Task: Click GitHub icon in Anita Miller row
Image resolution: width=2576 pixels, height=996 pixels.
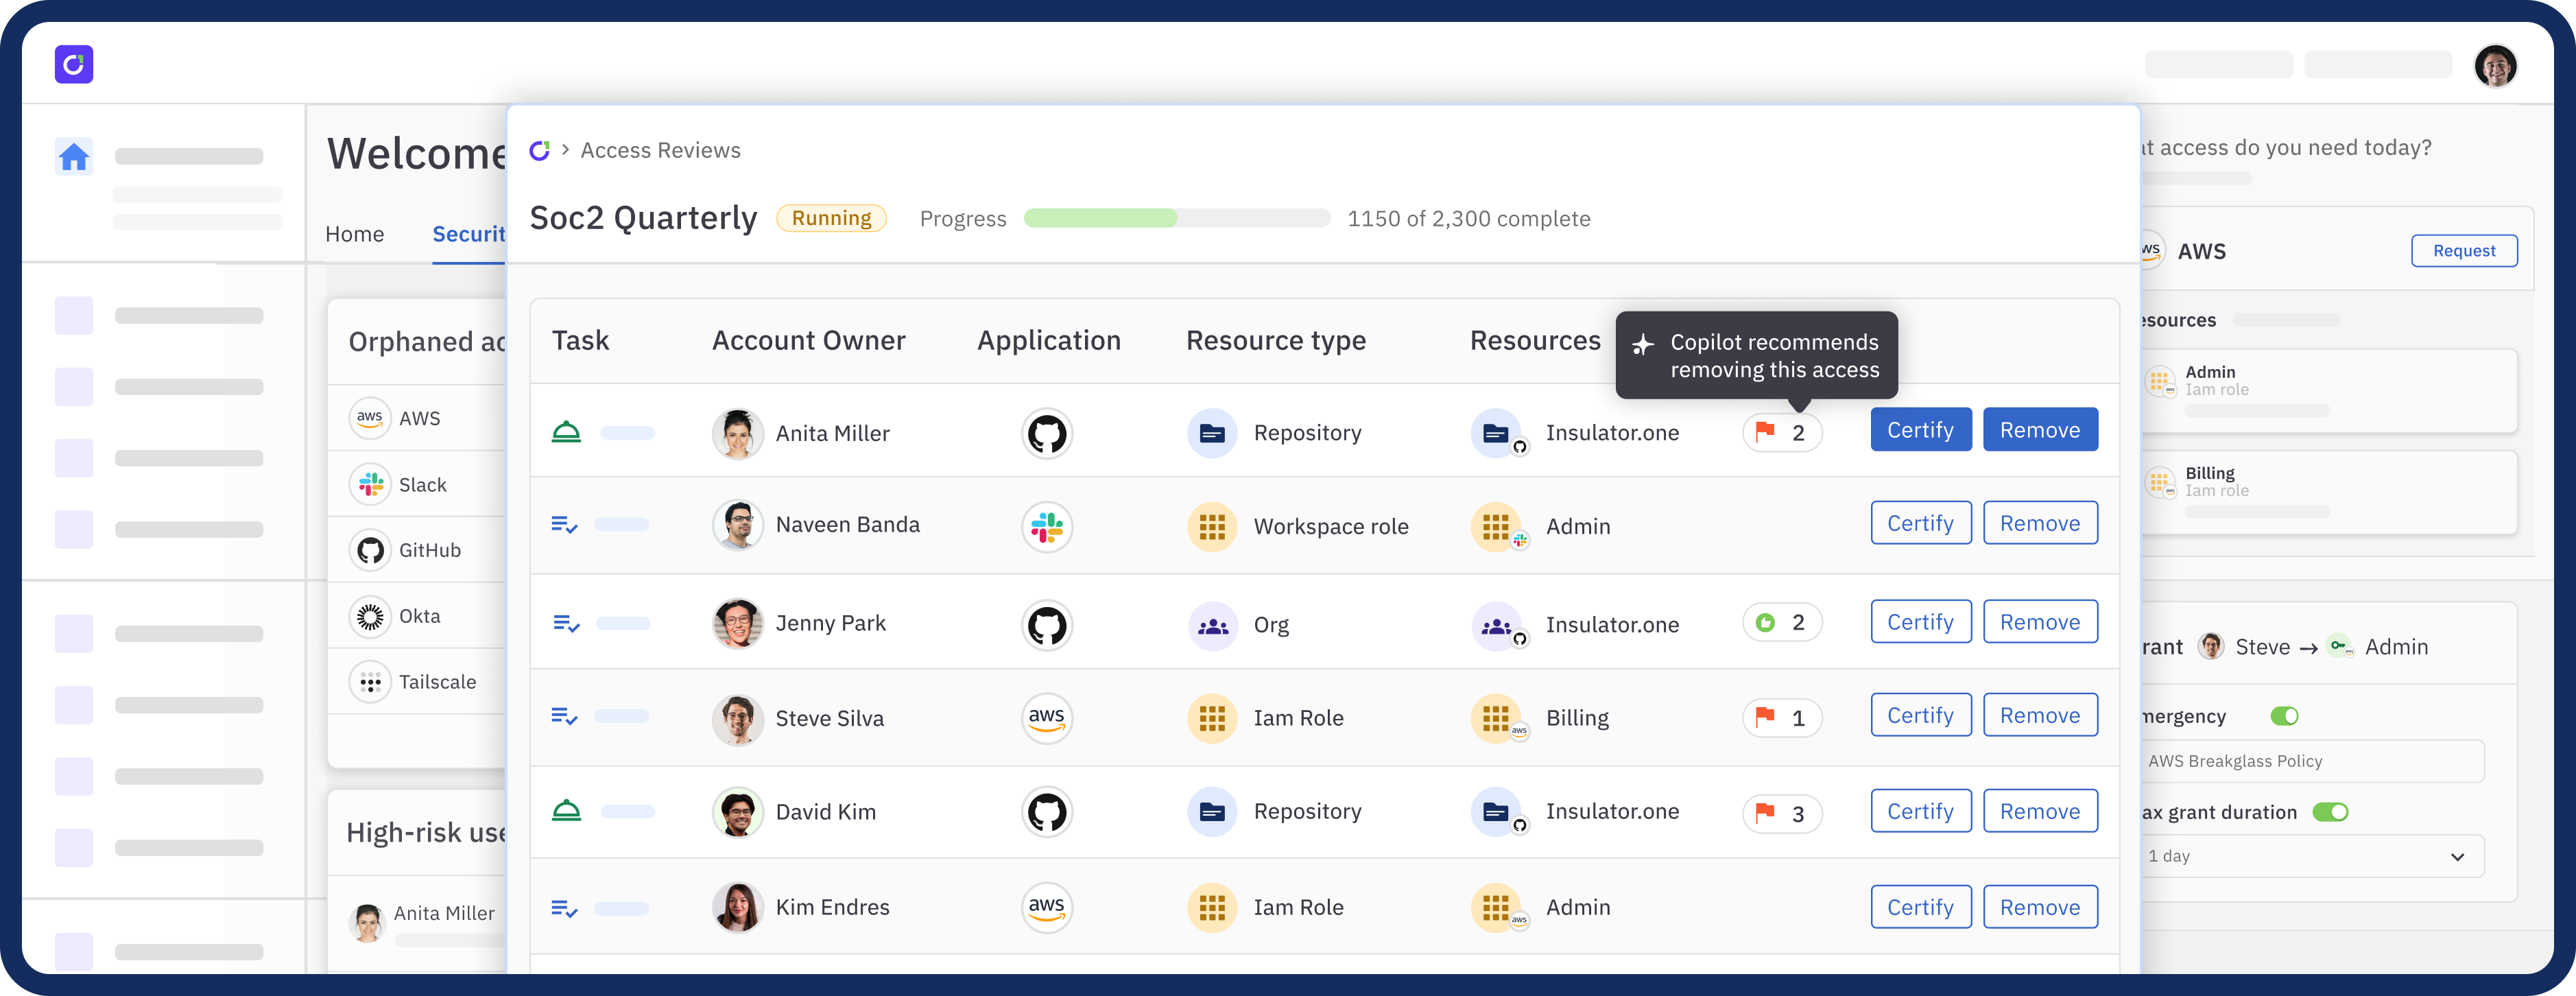Action: (x=1047, y=434)
